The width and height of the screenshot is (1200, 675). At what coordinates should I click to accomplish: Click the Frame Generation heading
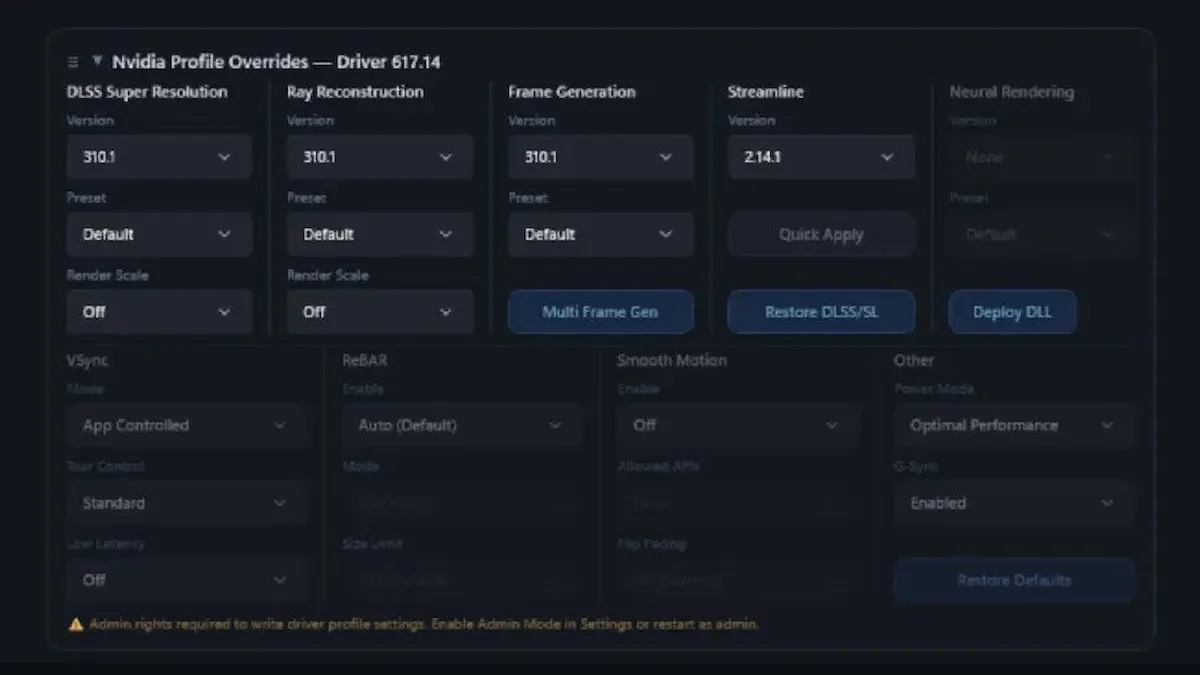pos(571,92)
